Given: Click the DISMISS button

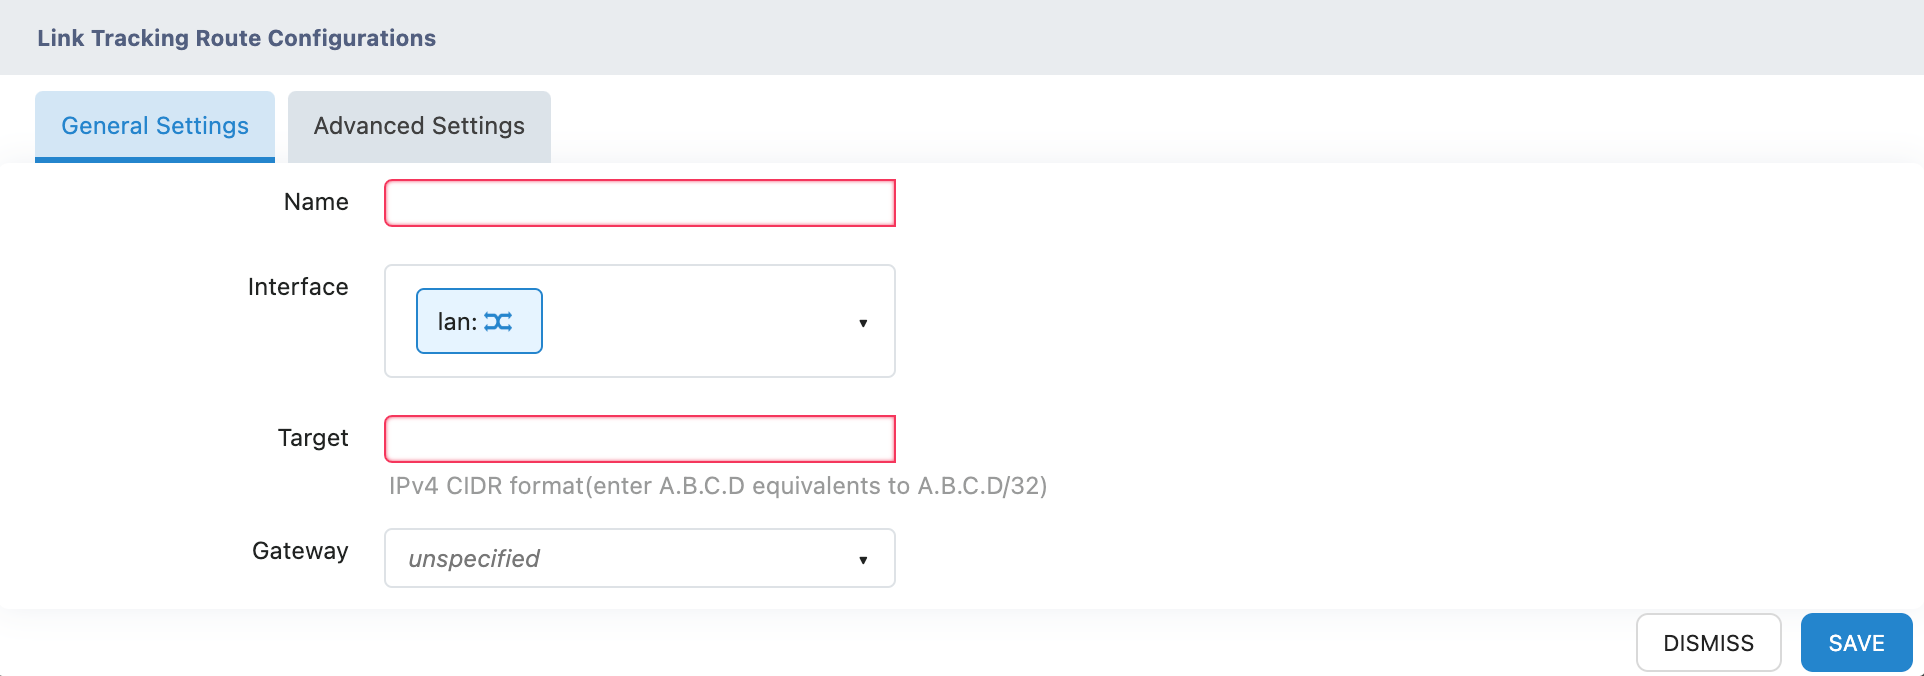Looking at the screenshot, I should (1708, 643).
